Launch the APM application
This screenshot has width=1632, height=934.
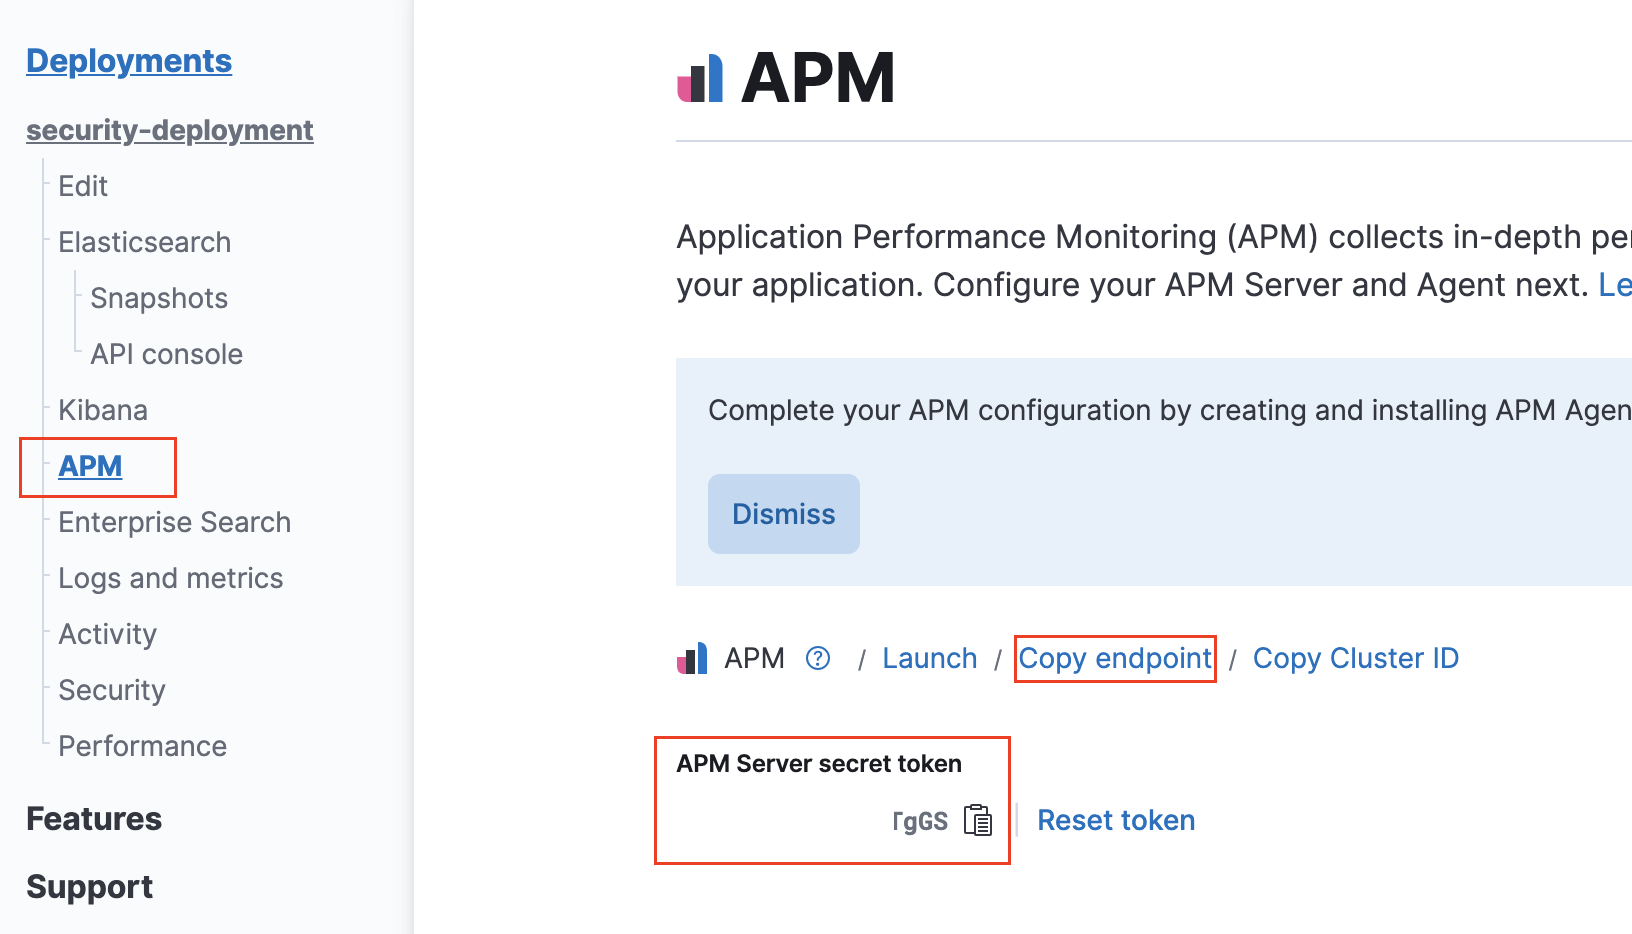[x=929, y=658]
